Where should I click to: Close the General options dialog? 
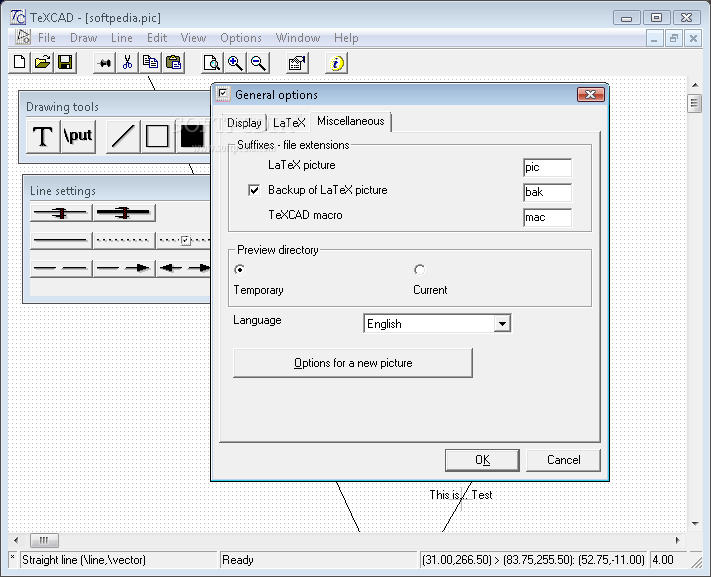[590, 94]
